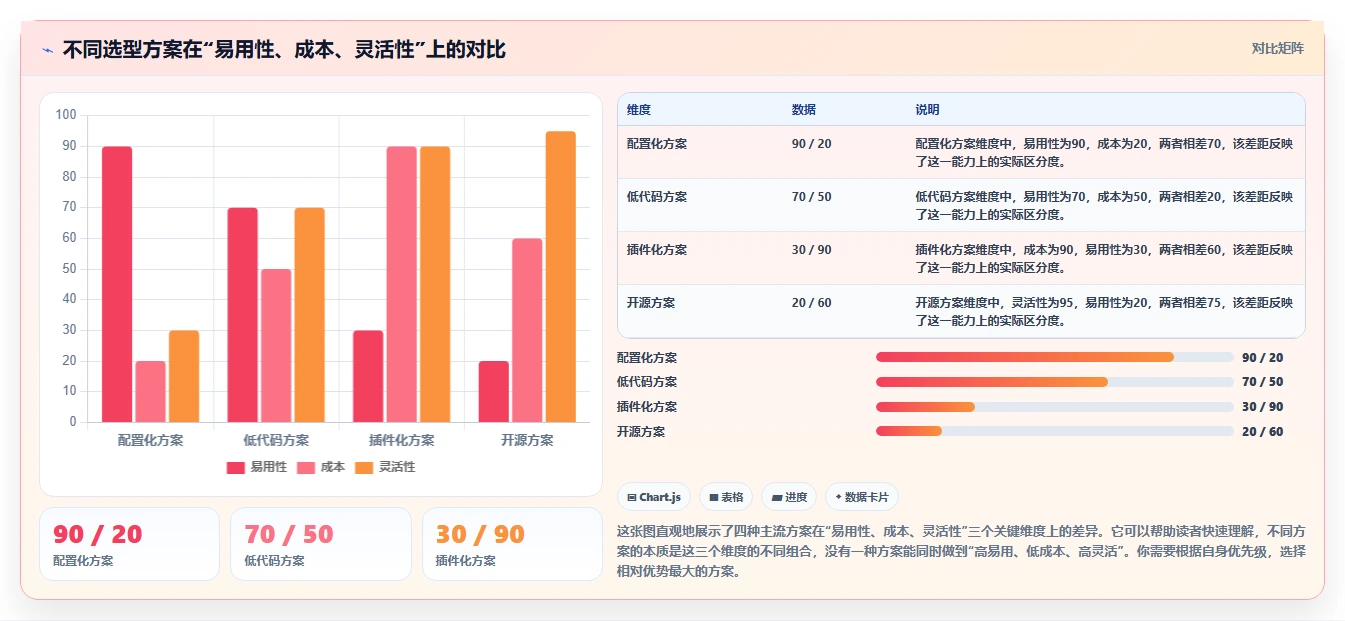Click the 20 / 60 table cell
This screenshot has width=1345, height=621.
[x=811, y=303]
